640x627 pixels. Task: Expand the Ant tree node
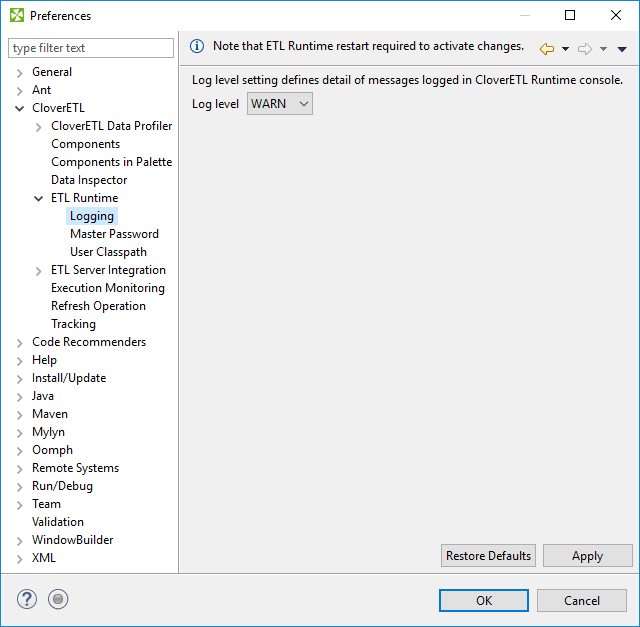(x=20, y=91)
